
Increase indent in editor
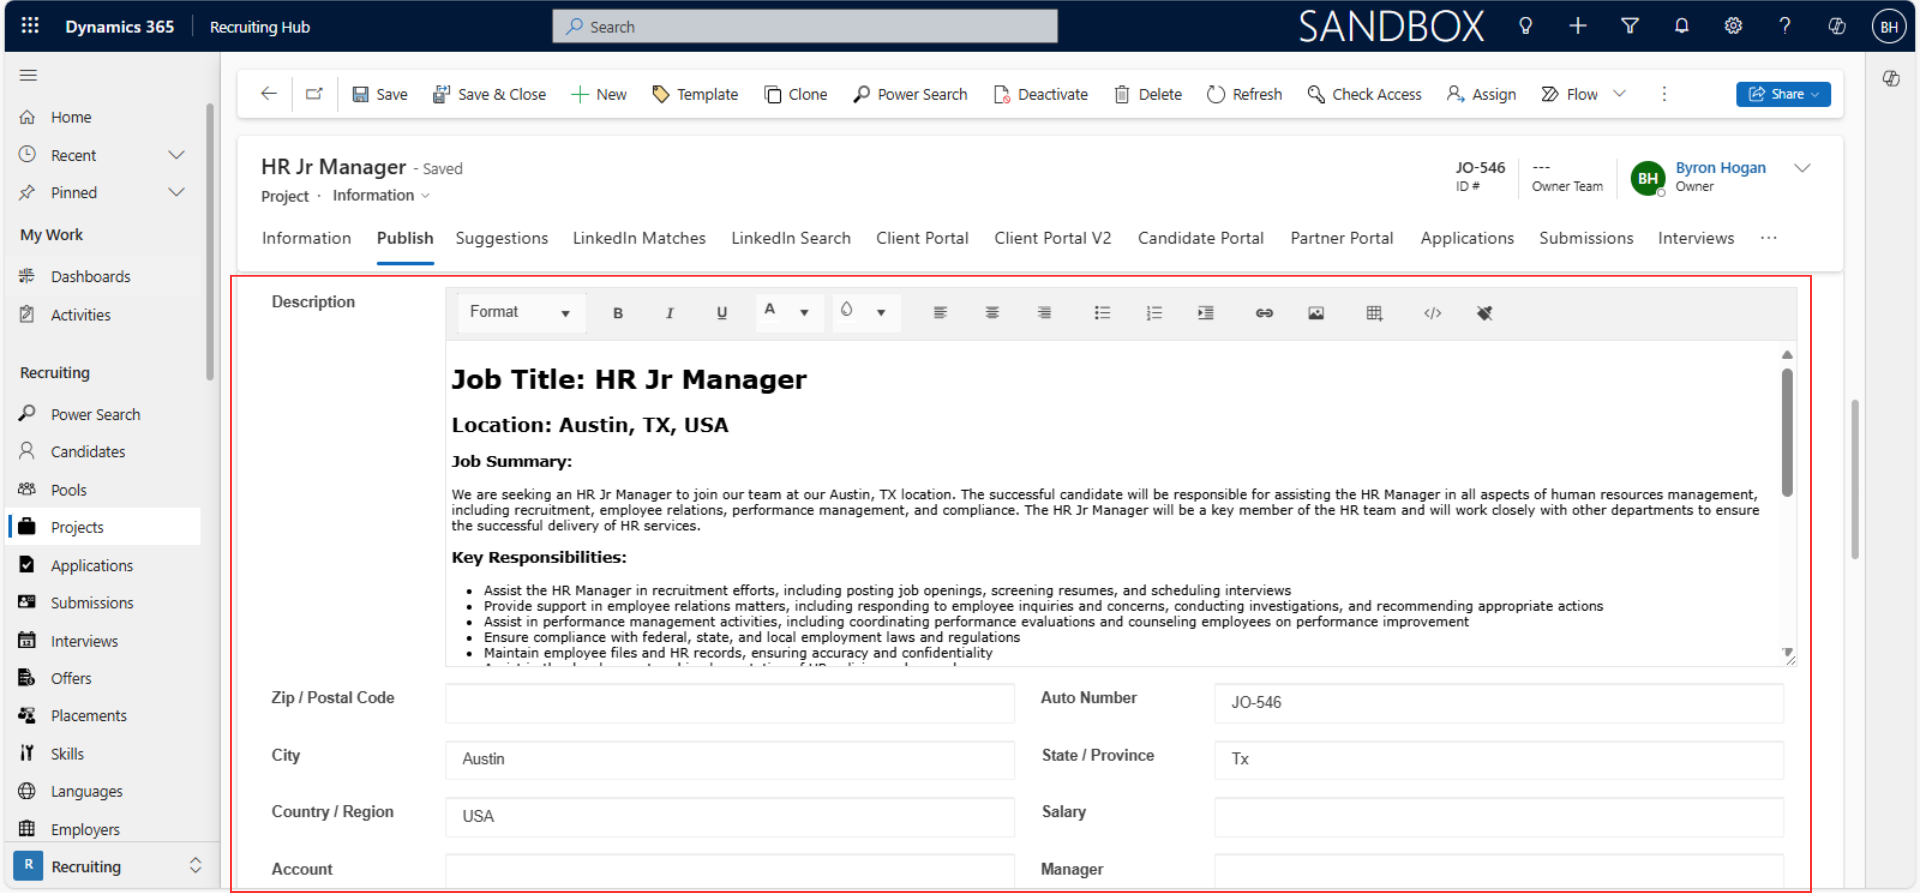(x=1206, y=313)
